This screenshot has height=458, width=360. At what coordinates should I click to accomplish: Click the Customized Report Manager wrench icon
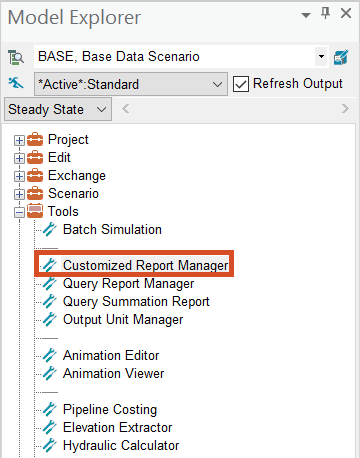[x=50, y=265]
